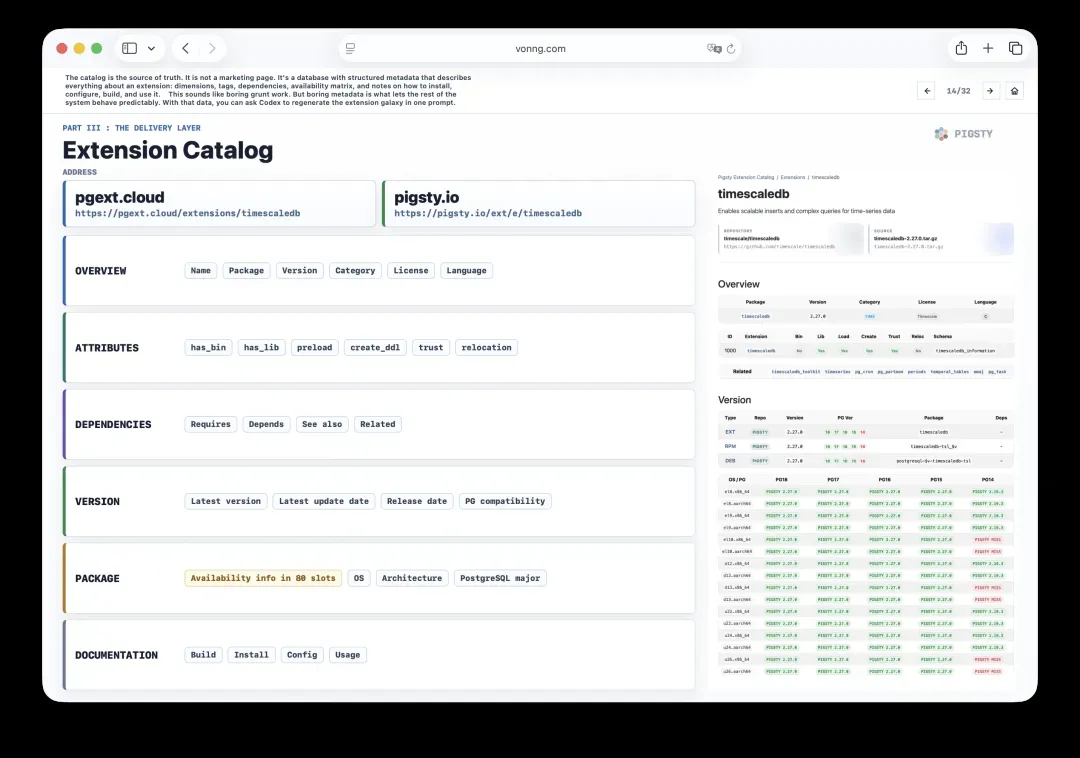The image size is (1080, 758).
Task: Select the Language tag
Action: 466,271
